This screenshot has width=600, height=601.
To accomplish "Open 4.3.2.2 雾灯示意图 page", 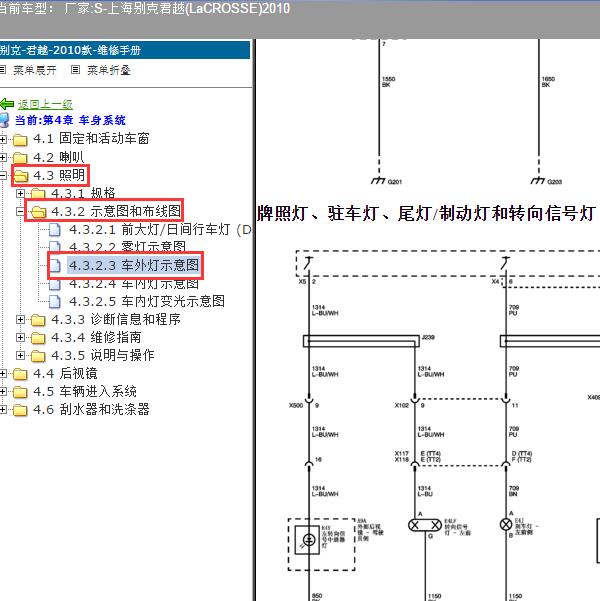I will (127, 247).
